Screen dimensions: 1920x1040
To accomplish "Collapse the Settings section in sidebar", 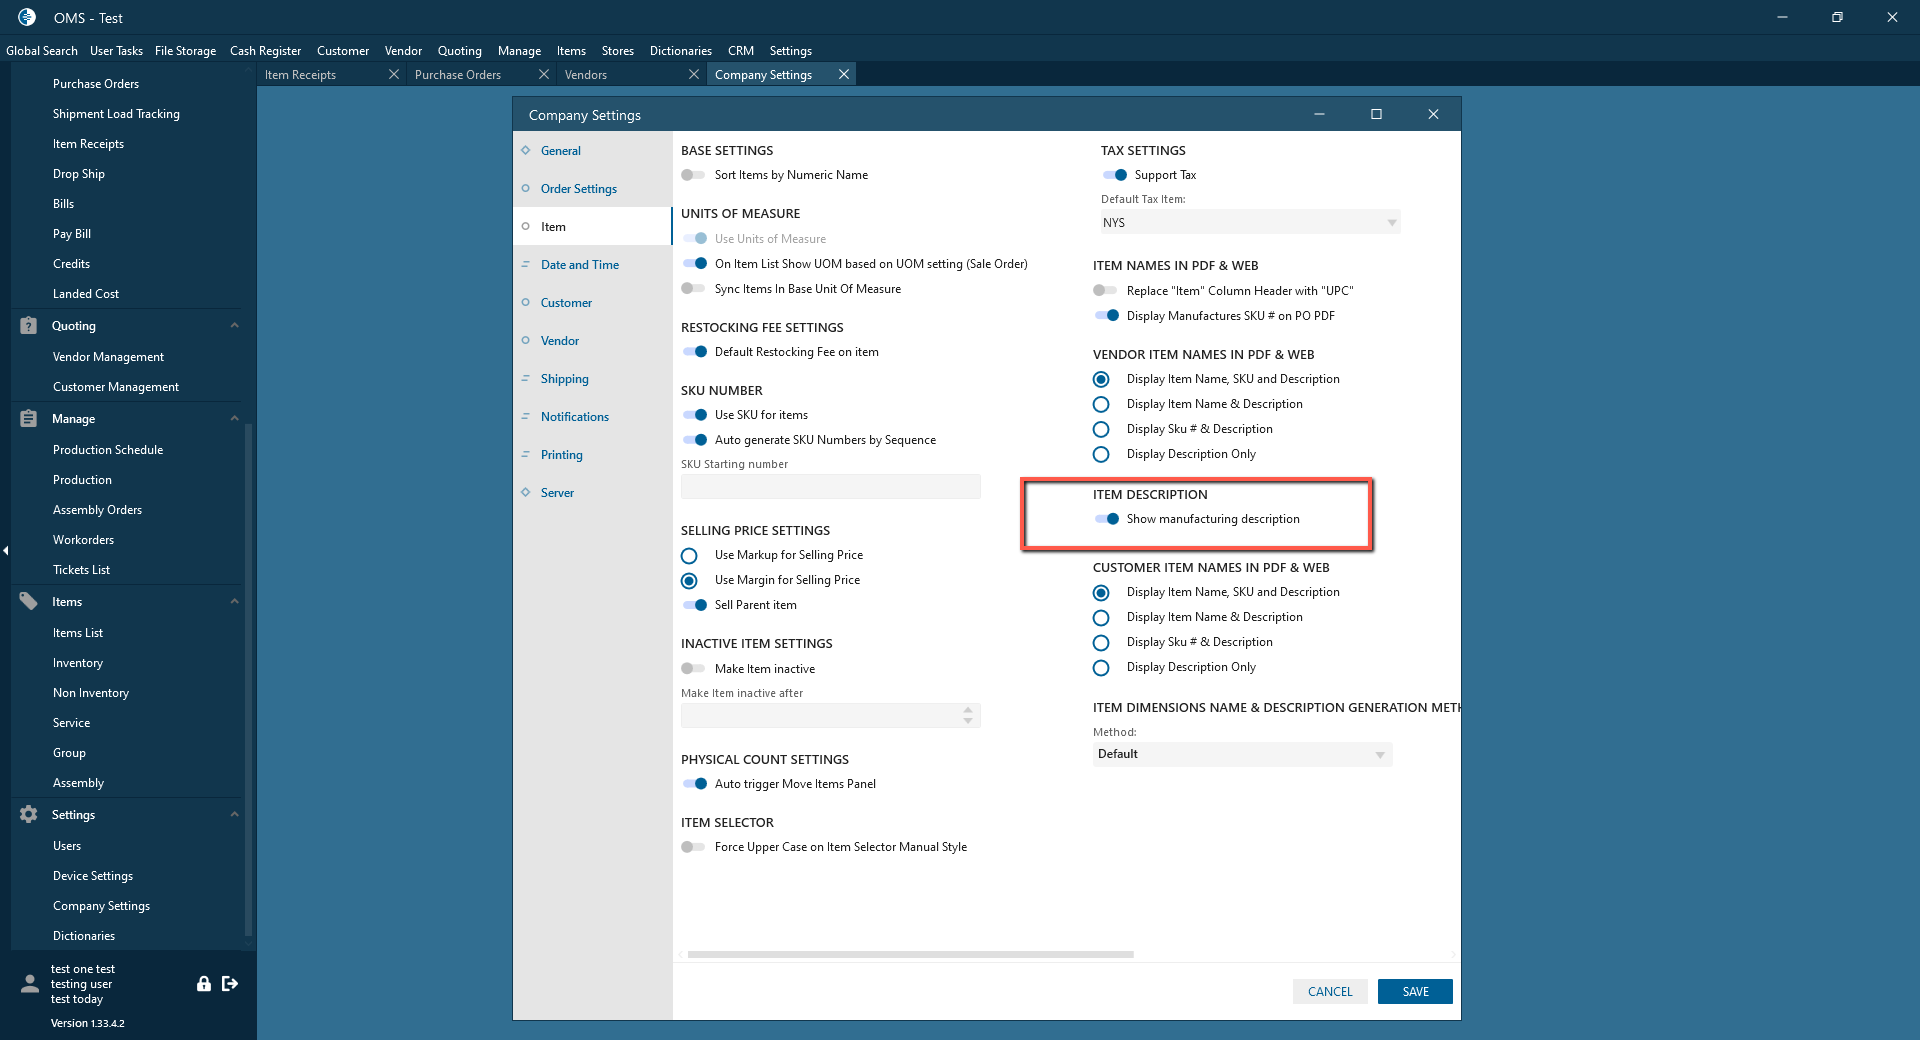I will pos(234,815).
